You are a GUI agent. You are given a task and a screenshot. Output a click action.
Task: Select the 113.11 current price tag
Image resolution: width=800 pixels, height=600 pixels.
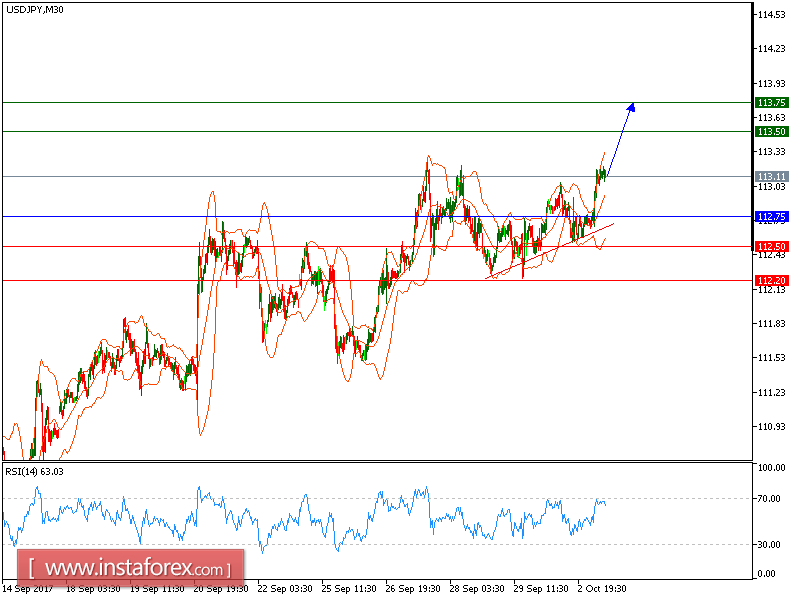pyautogui.click(x=770, y=176)
